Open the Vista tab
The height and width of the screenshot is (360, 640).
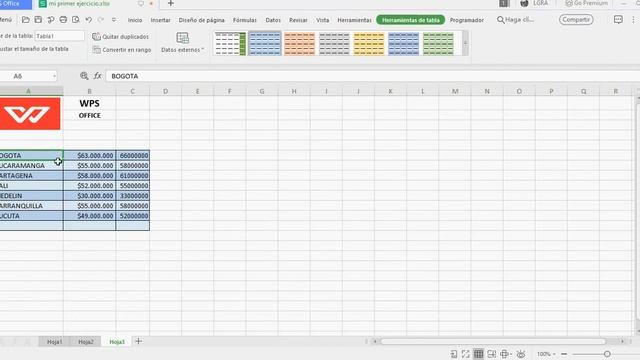[x=322, y=20]
